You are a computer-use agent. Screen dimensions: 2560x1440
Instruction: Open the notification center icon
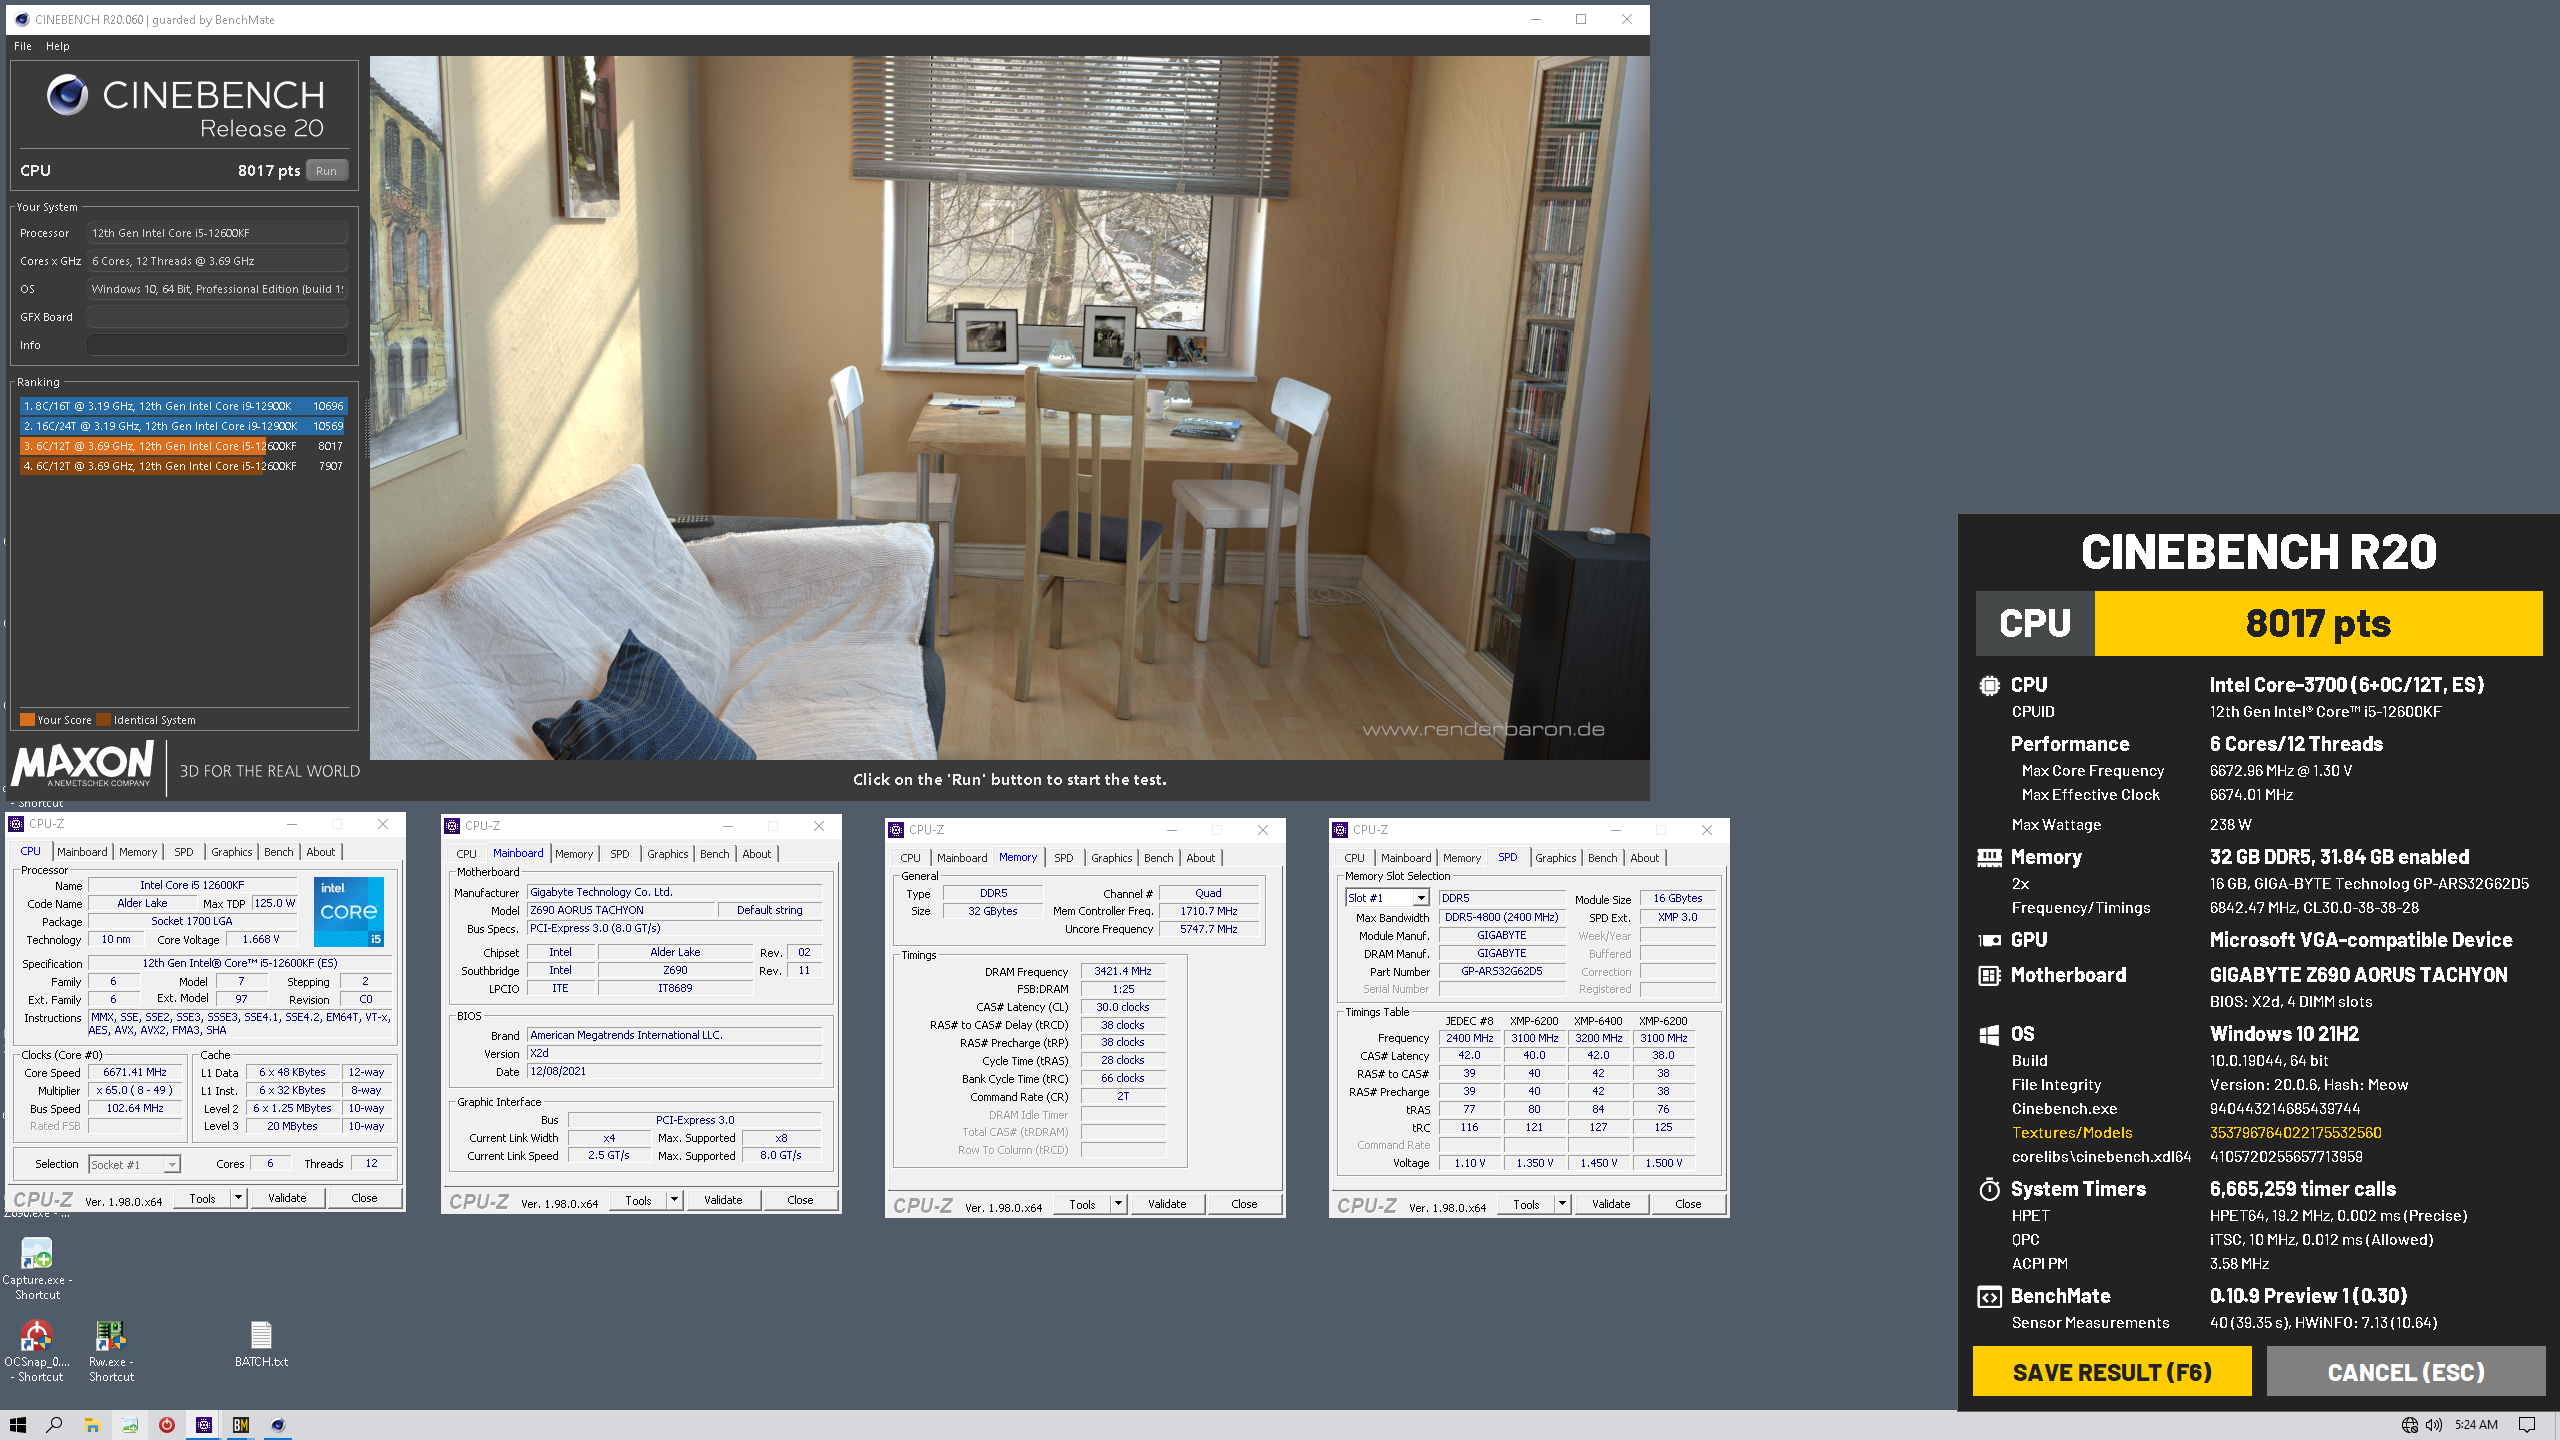coord(2527,1425)
